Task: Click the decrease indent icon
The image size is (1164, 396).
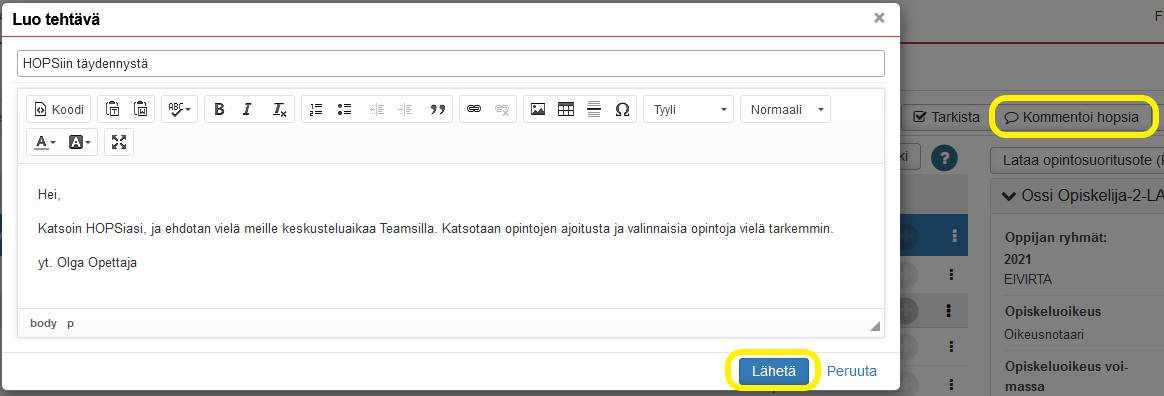Action: (377, 109)
